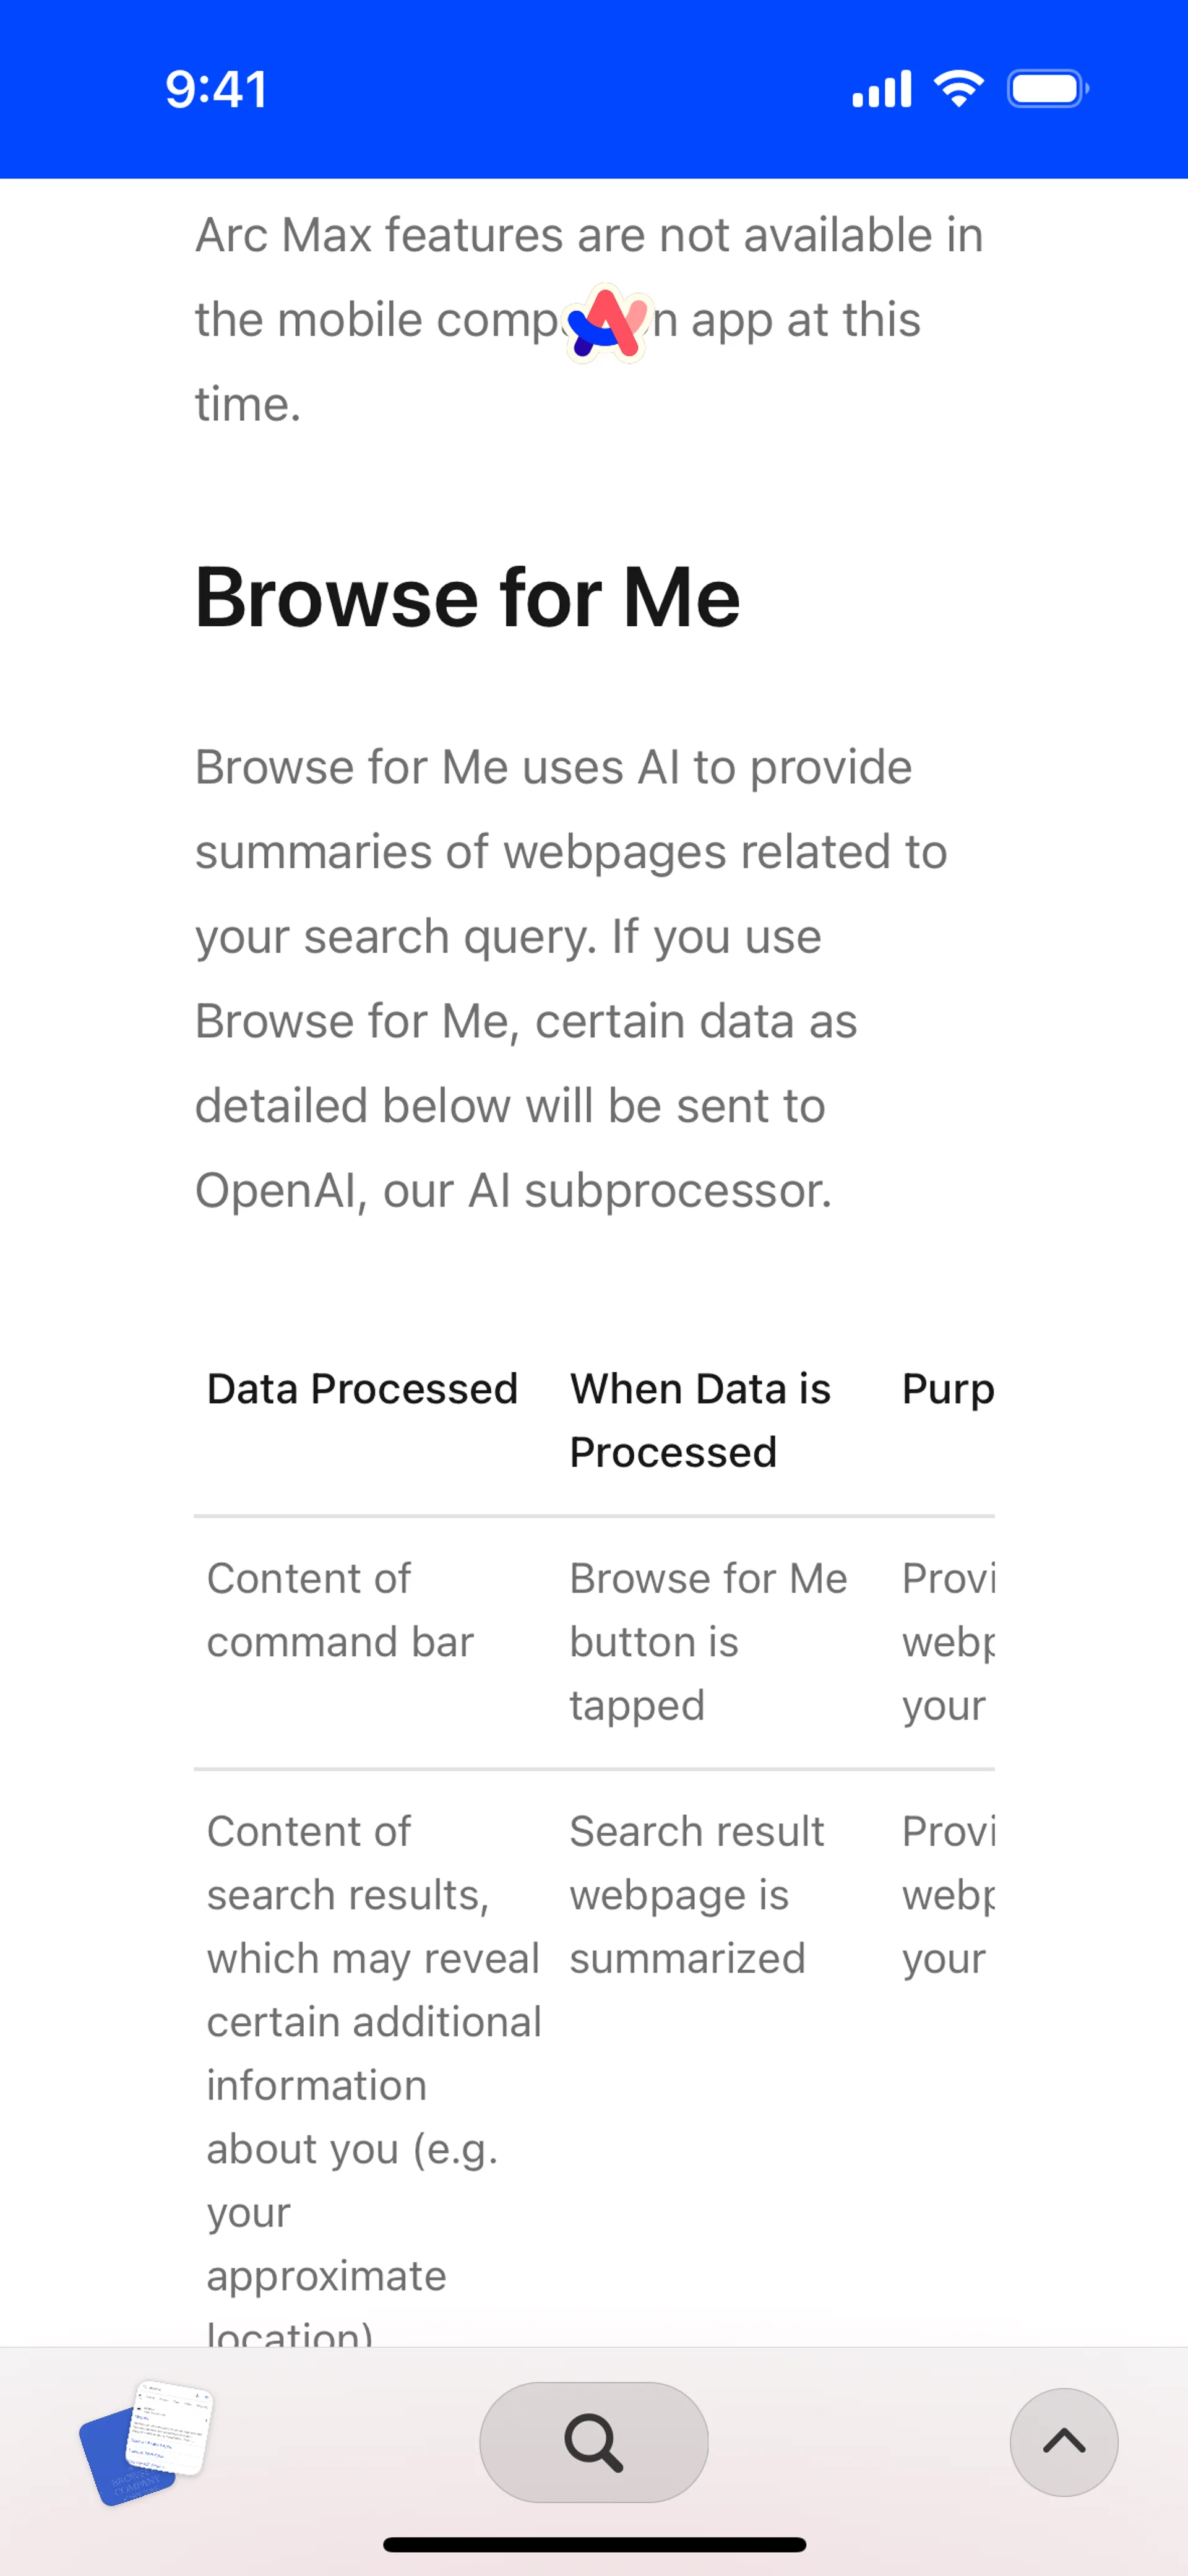
Task: Click the first row's truncated "Provi" purpose cell
Action: (x=947, y=1641)
